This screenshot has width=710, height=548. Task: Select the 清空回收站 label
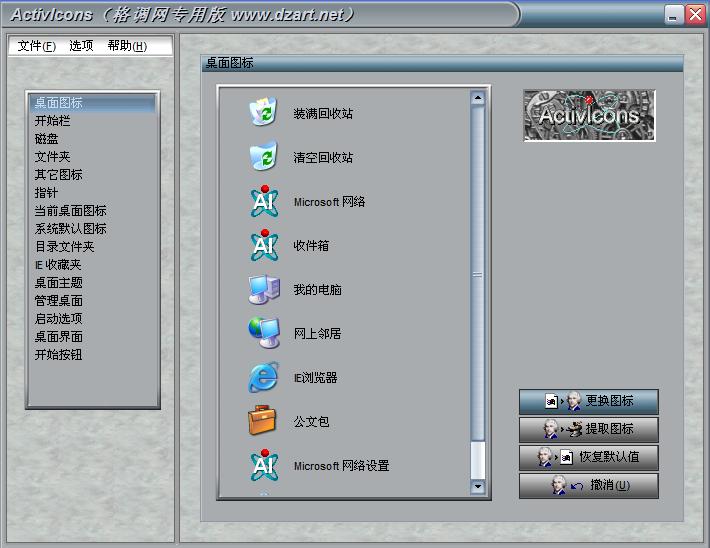[323, 158]
